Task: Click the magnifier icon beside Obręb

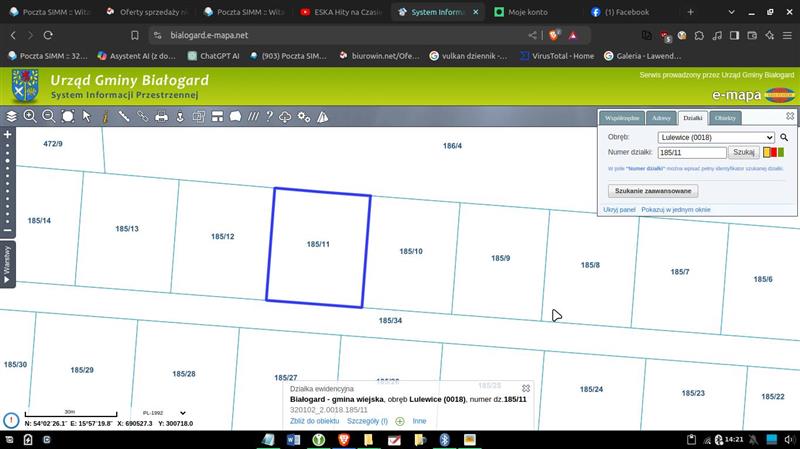Action: point(785,137)
